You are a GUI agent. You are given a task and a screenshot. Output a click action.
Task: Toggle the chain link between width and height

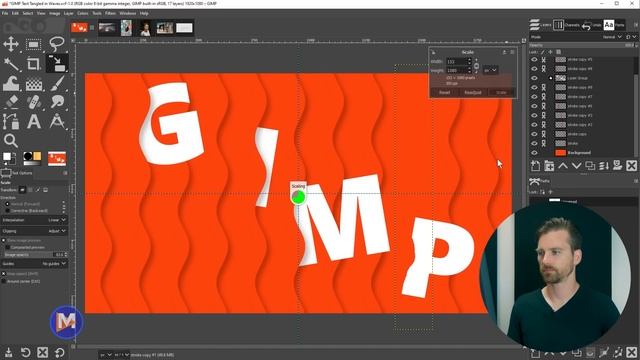click(476, 66)
